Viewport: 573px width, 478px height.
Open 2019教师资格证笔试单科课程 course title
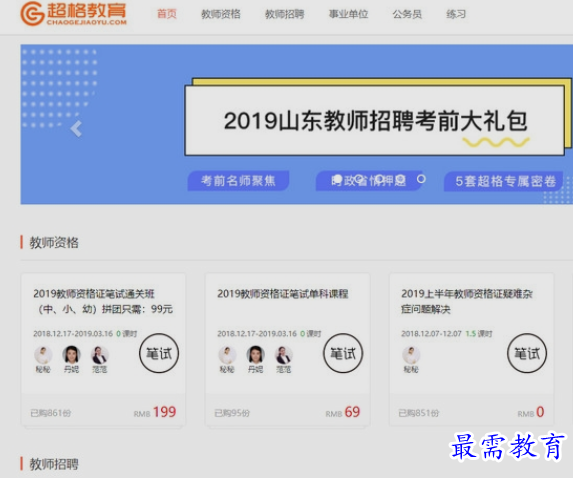[x=282, y=293]
